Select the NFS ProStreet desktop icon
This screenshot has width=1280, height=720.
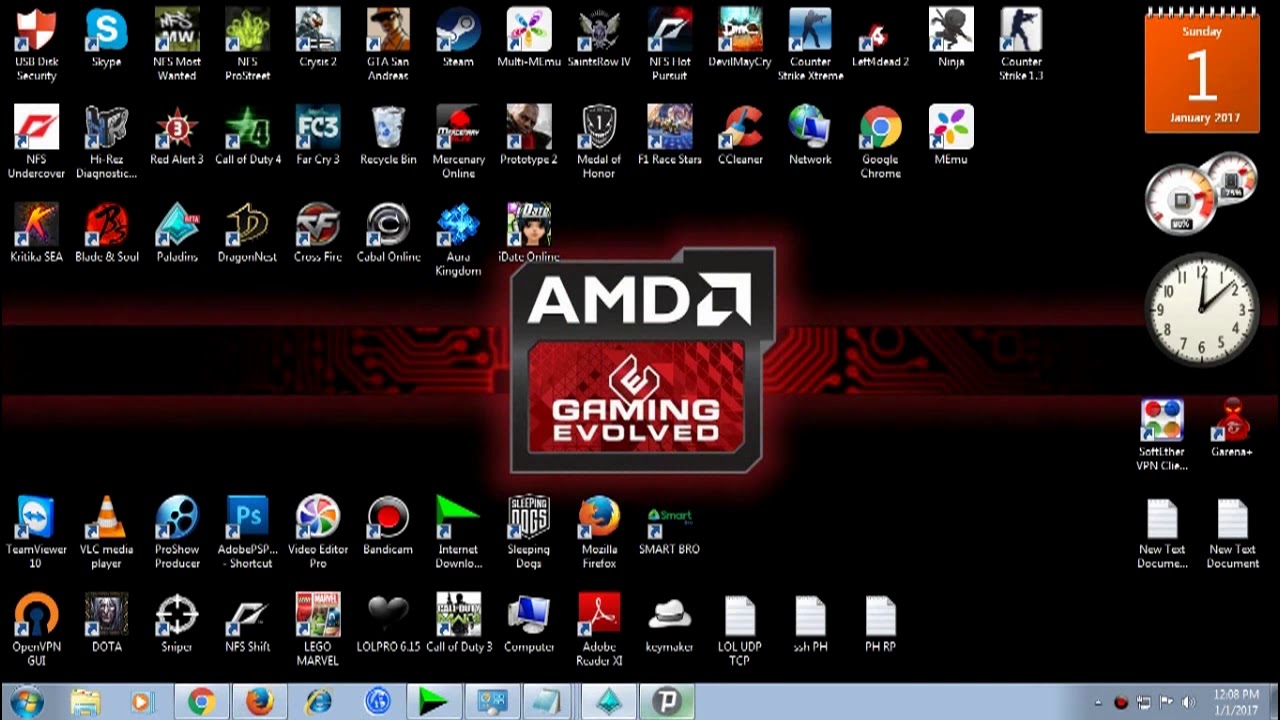click(x=247, y=45)
